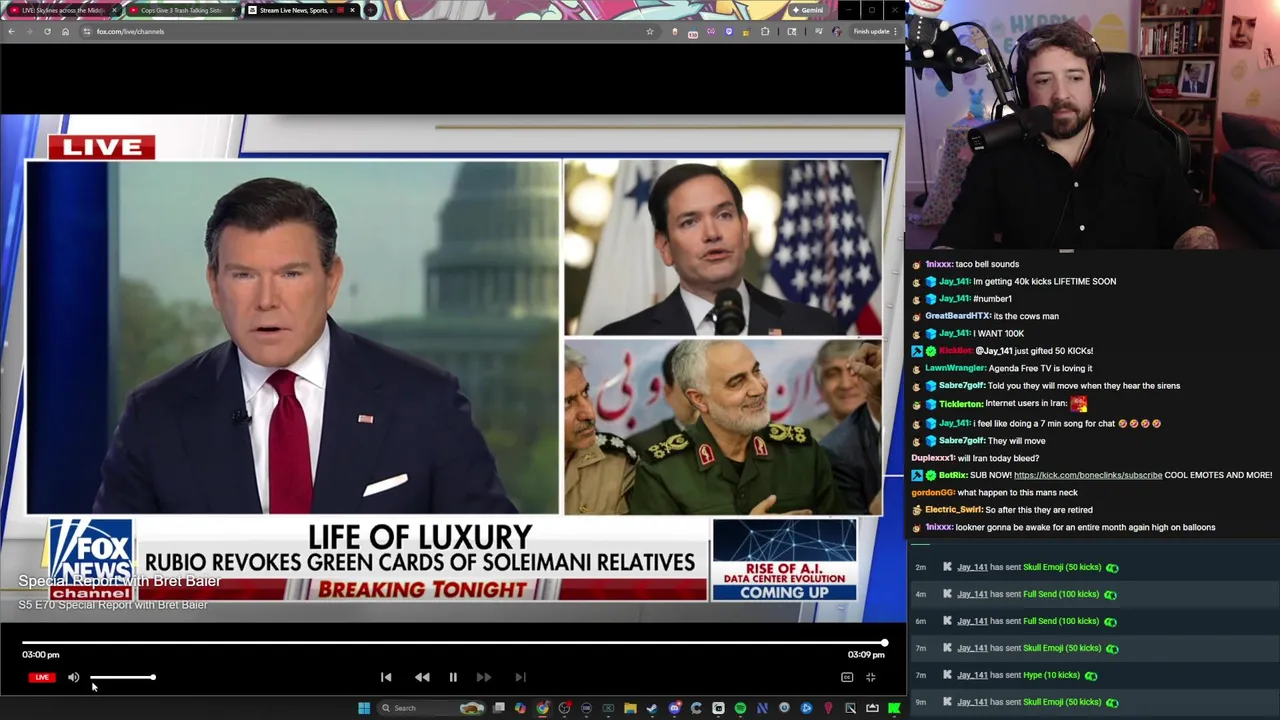The image size is (1280, 720).
Task: Open the kick.com/boneclinks/subscribe link in chat
Action: 1088,475
